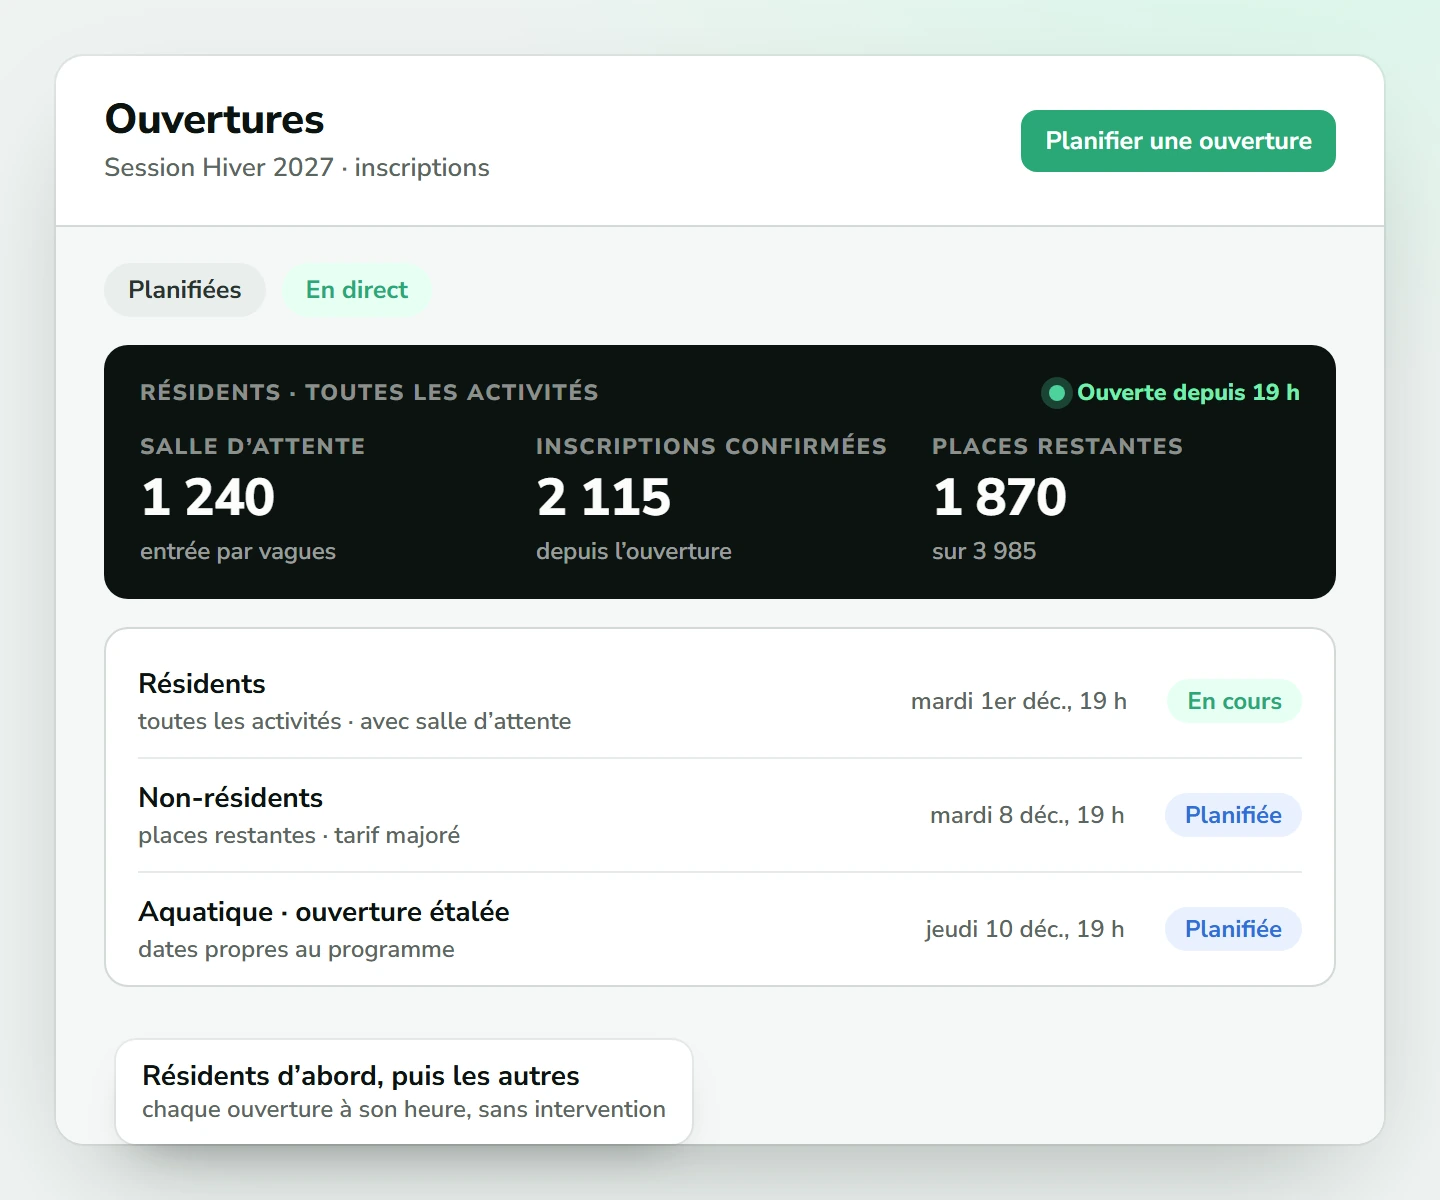
Task: Click the dates propres au programme description
Action: 296,950
